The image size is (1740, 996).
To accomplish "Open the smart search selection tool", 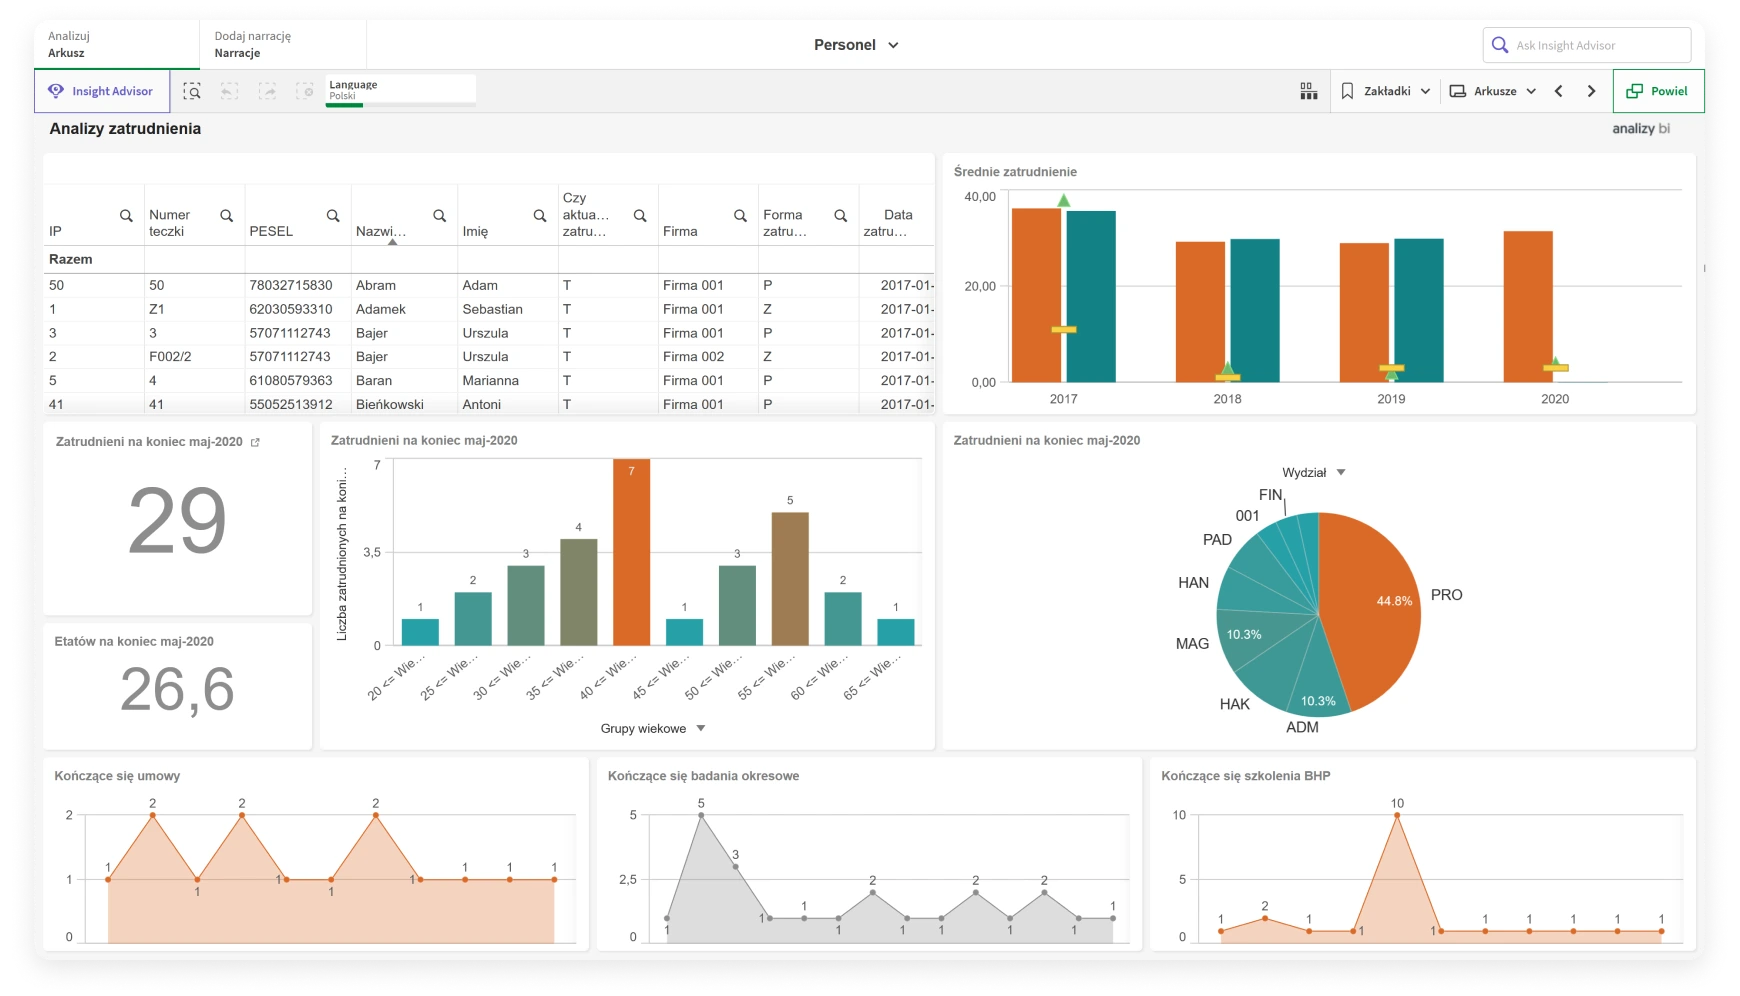I will tap(192, 91).
